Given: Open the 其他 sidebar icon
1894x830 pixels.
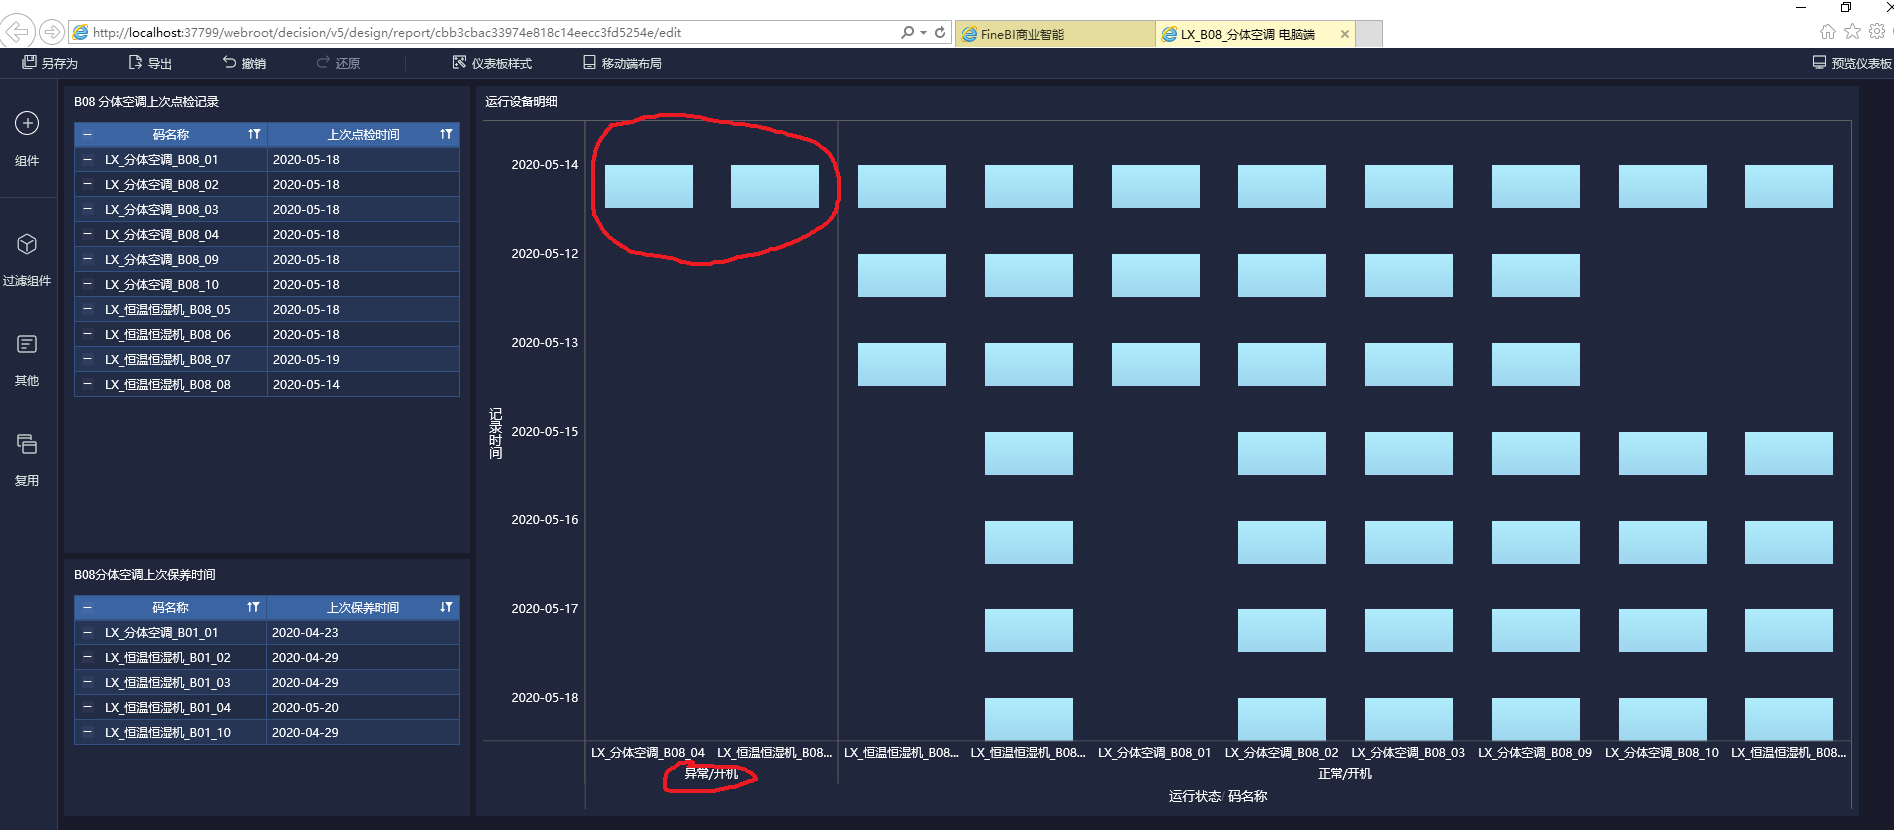Looking at the screenshot, I should click(x=27, y=344).
